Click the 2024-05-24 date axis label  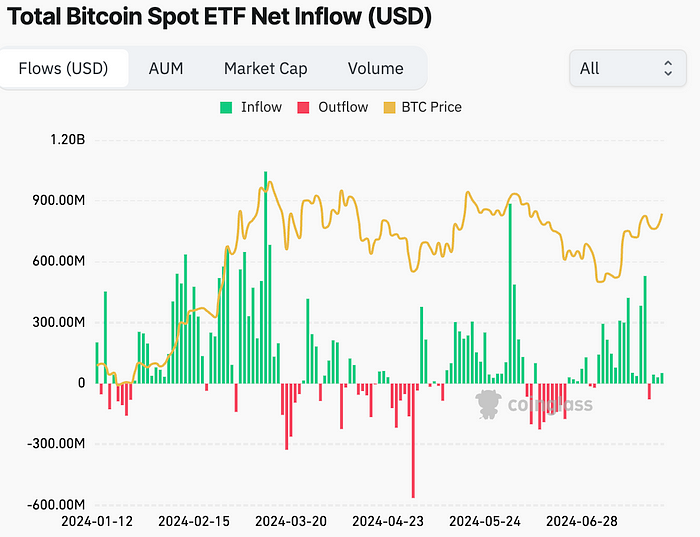point(485,521)
